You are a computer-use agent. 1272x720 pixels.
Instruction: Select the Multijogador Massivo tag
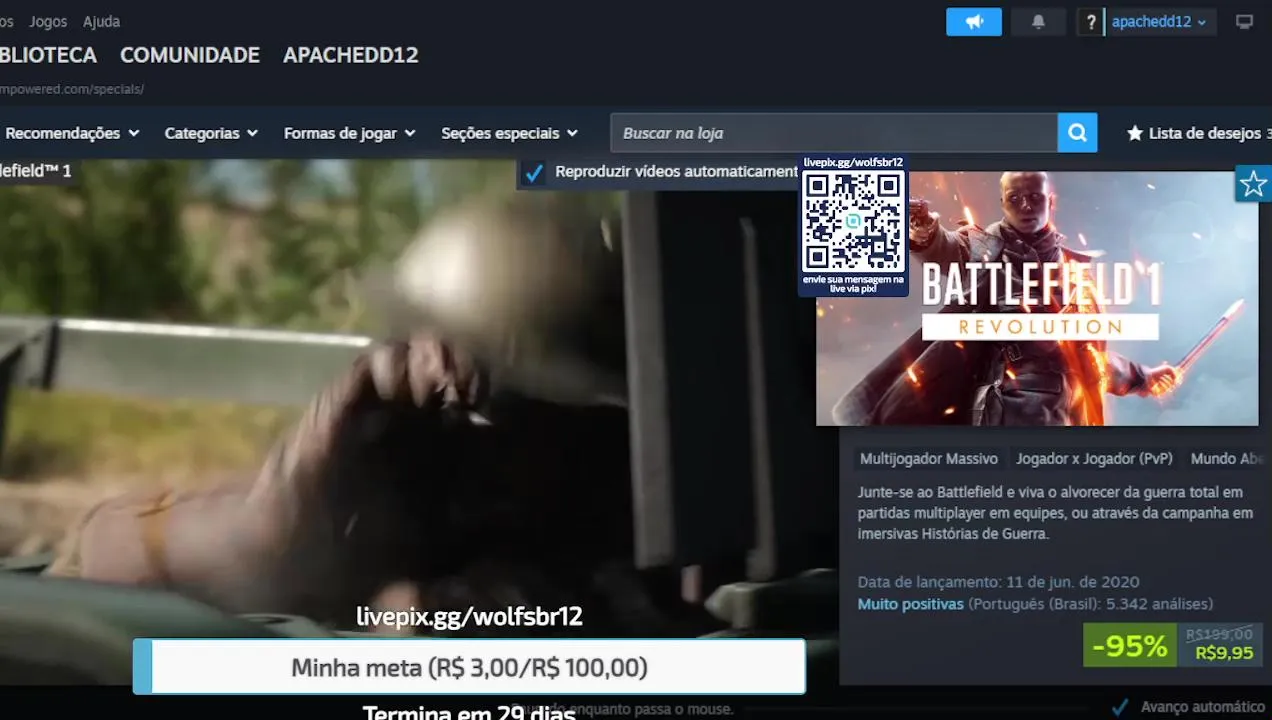point(929,458)
